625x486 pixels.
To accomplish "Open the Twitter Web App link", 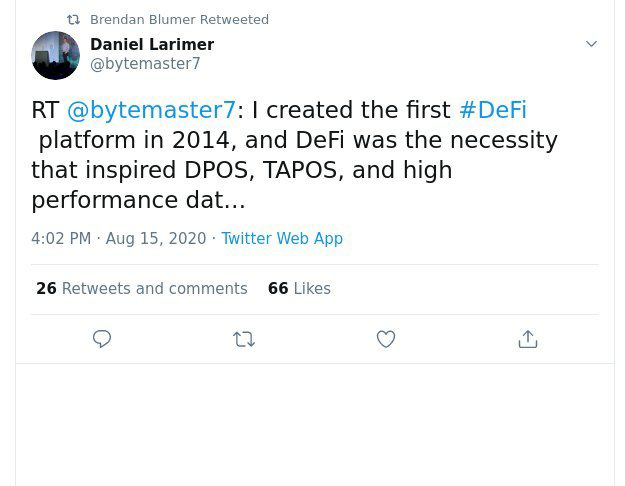I will (x=282, y=238).
